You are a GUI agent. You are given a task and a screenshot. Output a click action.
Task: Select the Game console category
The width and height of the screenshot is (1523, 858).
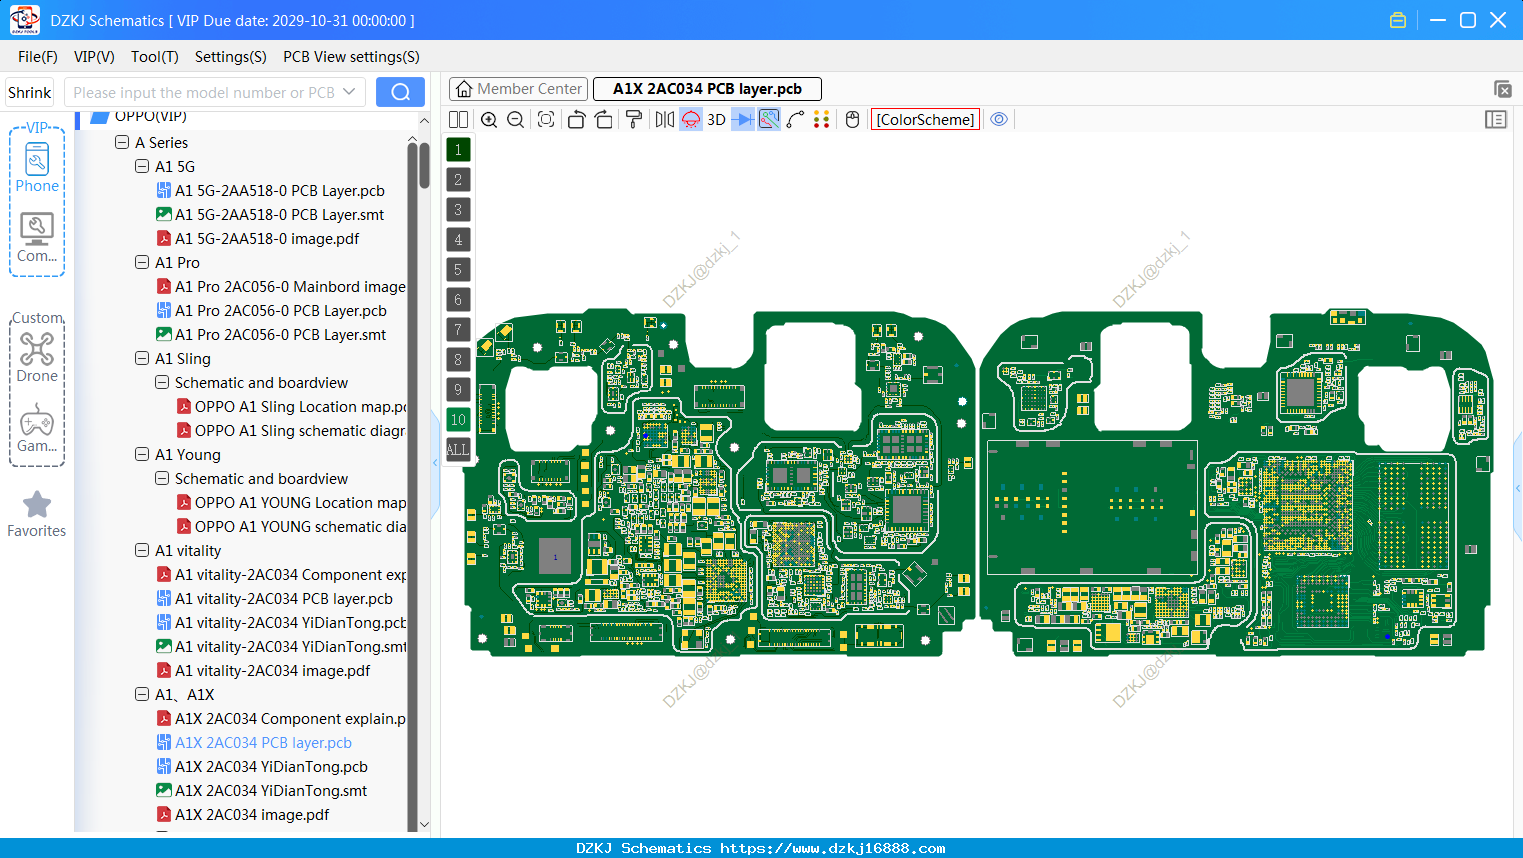tap(37, 428)
